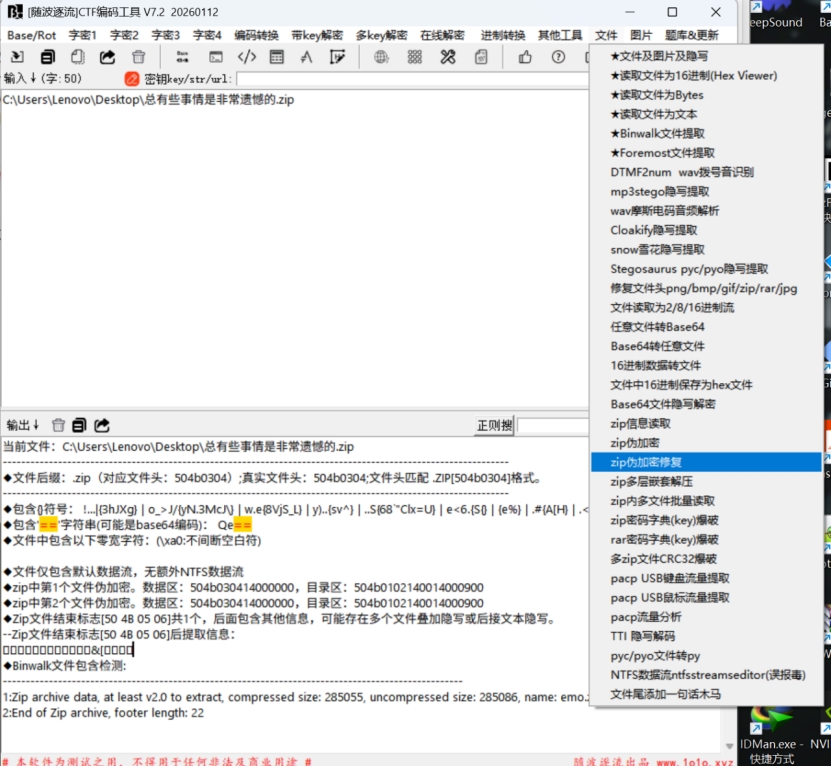Select 修复文件头png/bmp/gif/zip/rar/jpg entry

(x=706, y=288)
